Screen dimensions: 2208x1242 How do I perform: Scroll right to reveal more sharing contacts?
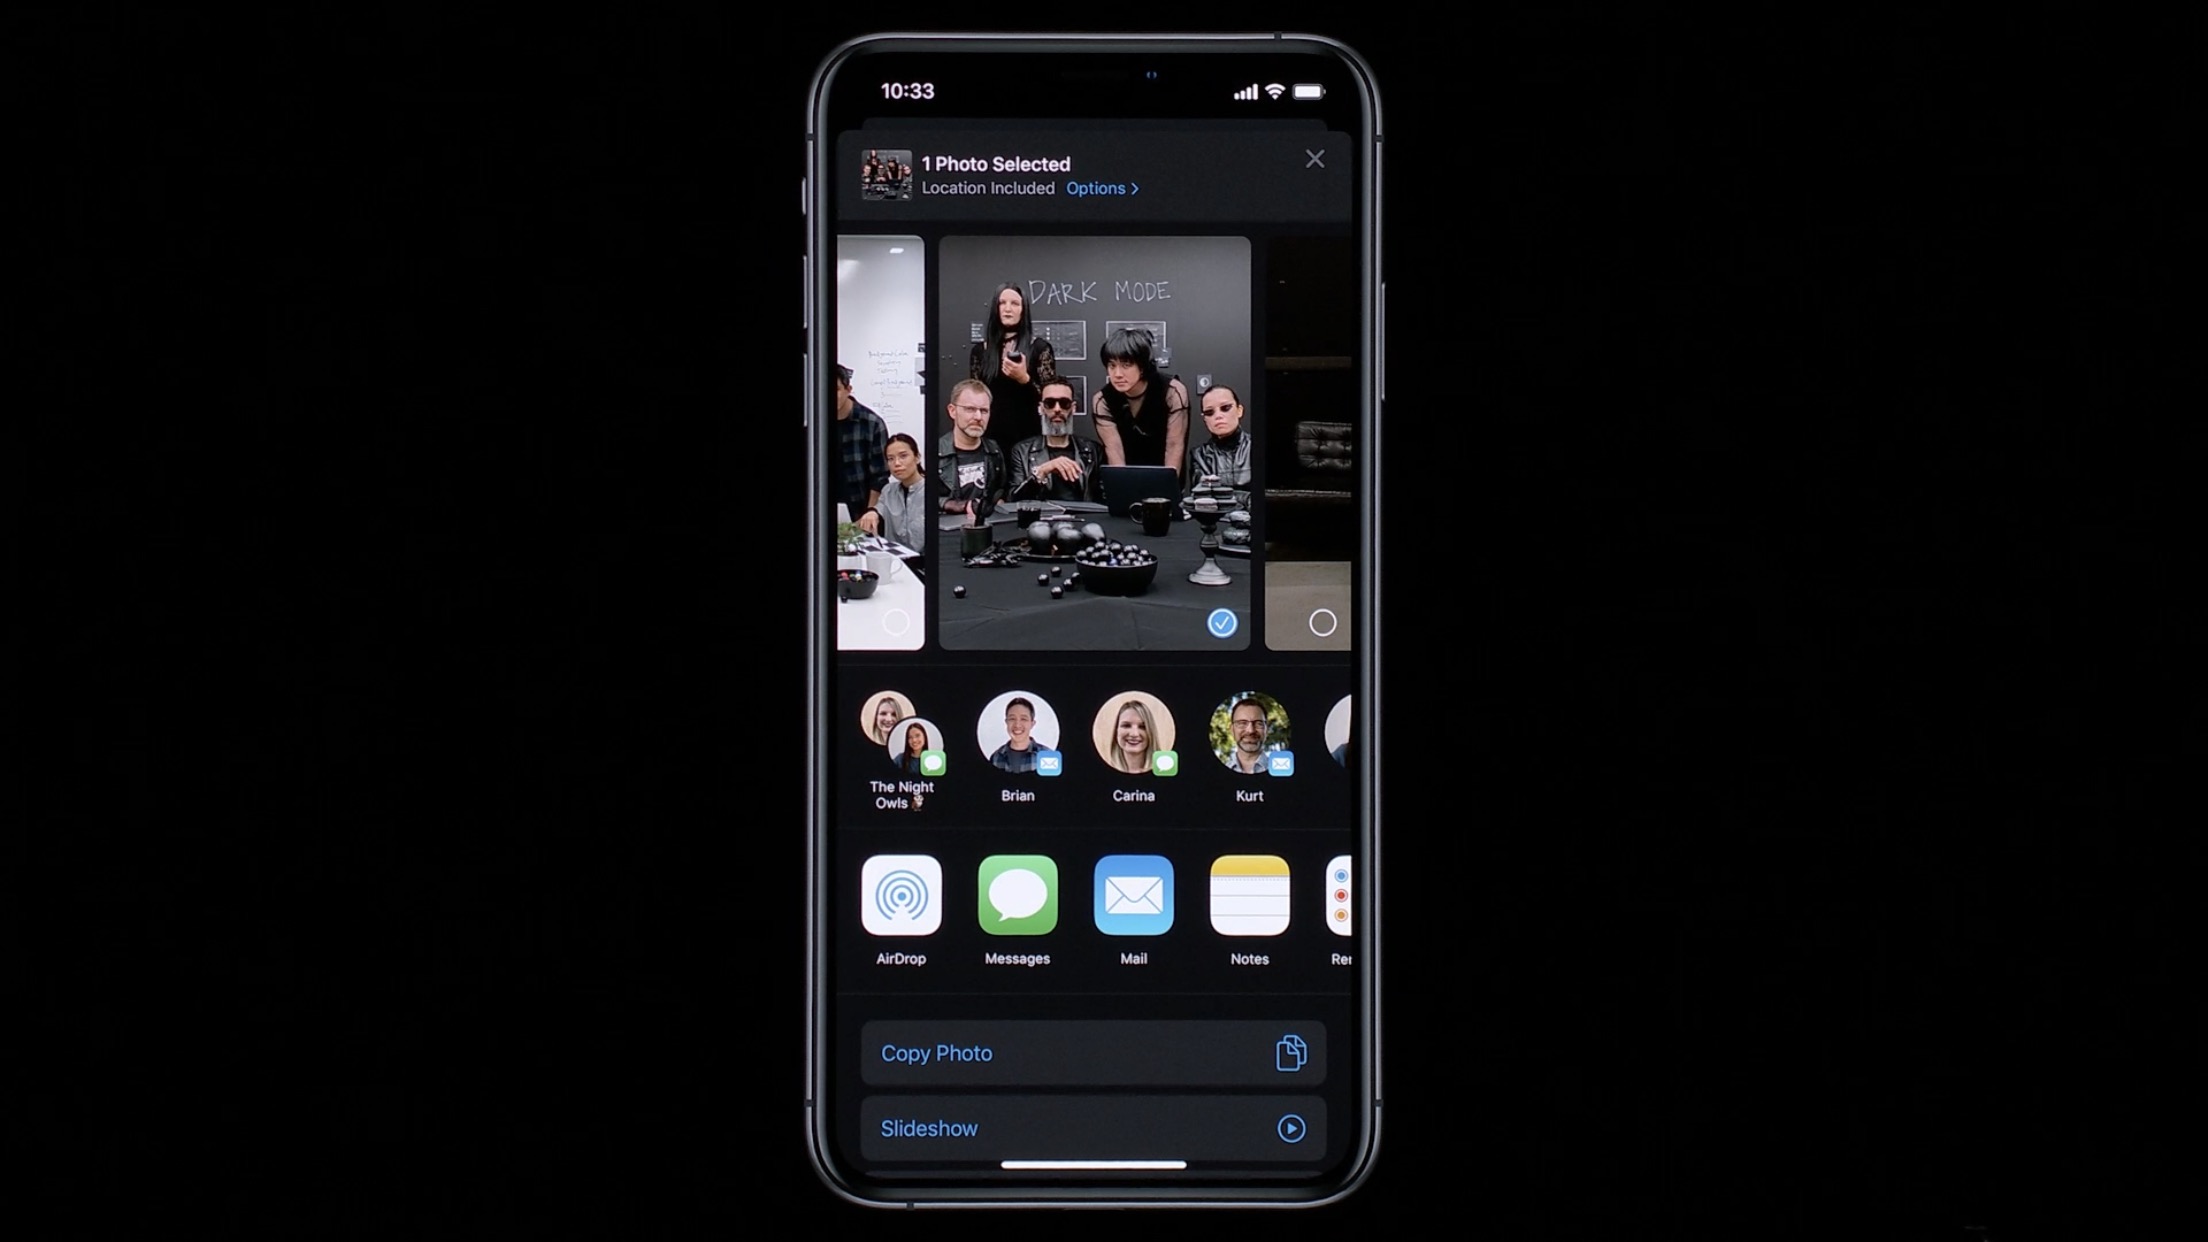[1335, 743]
